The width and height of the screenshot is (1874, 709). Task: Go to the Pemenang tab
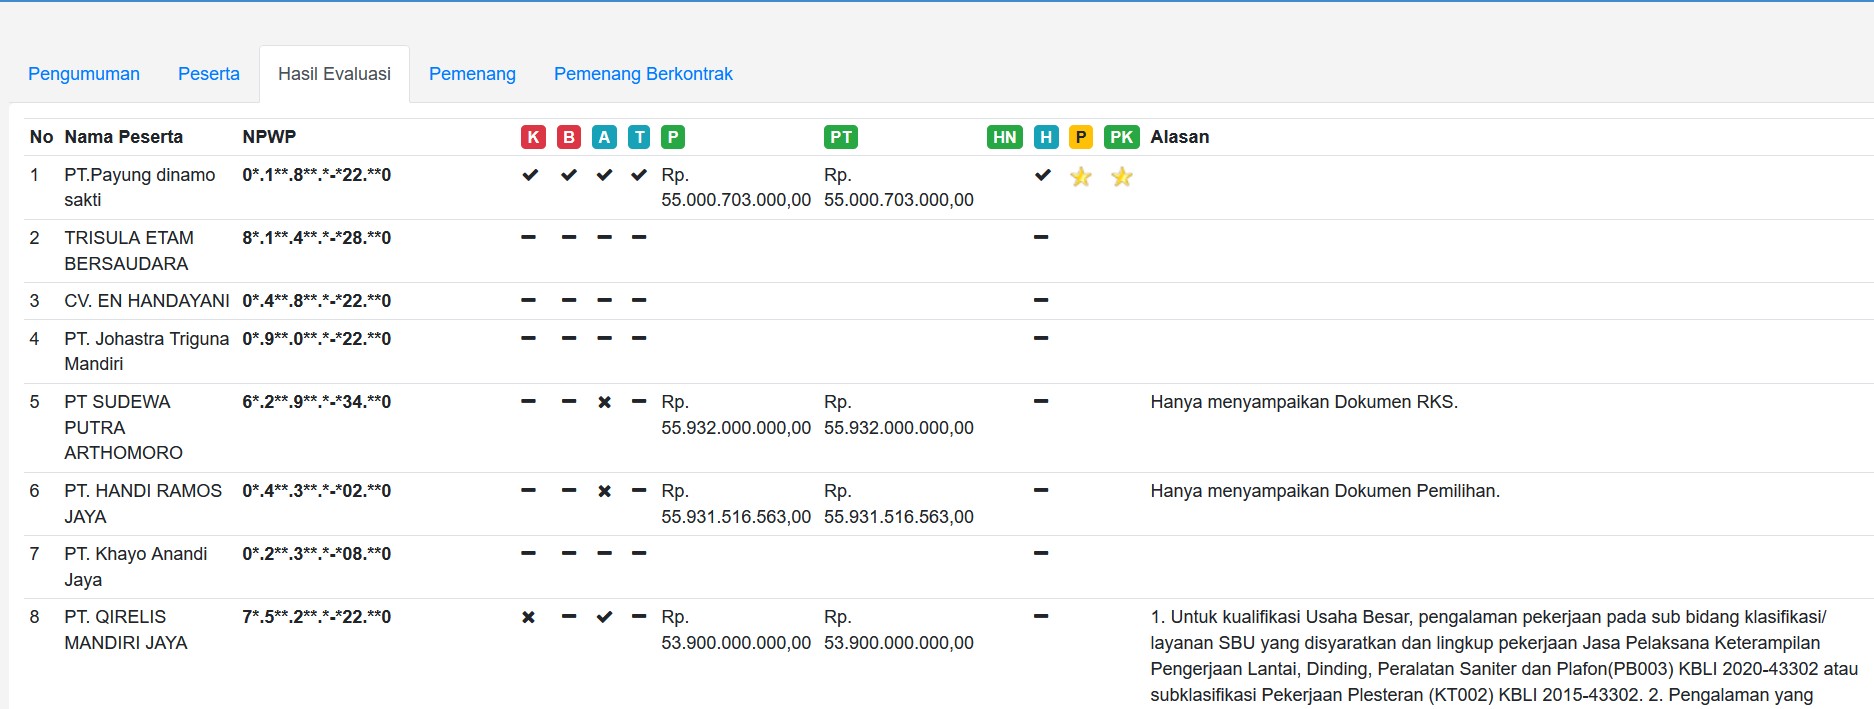coord(472,74)
